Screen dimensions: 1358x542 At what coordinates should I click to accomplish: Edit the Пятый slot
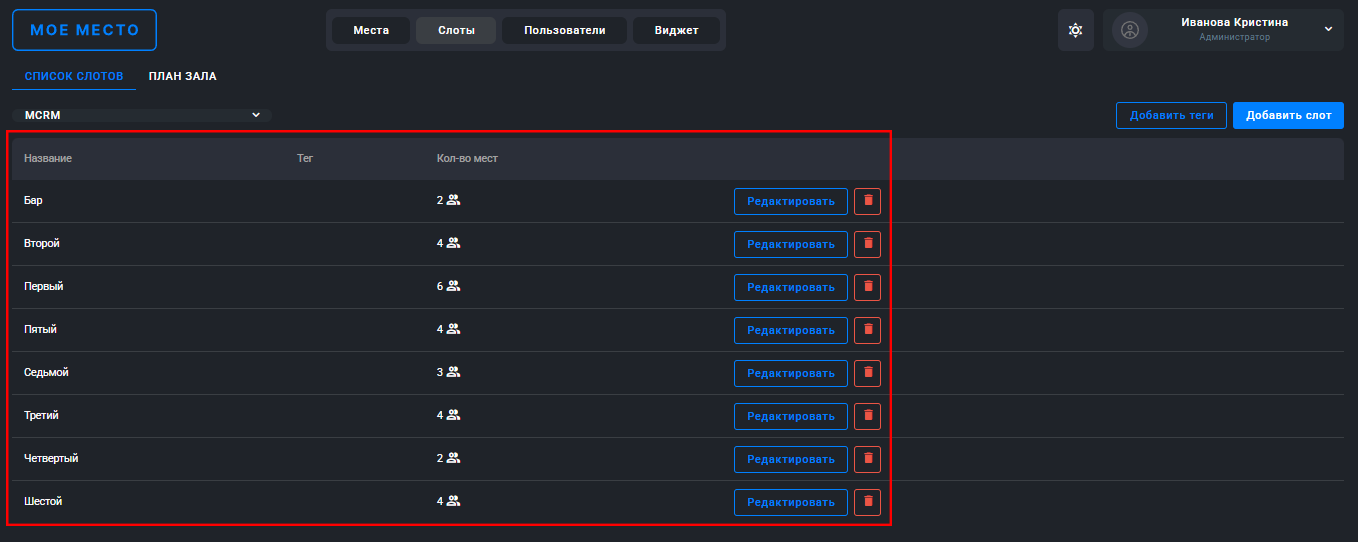pos(791,330)
